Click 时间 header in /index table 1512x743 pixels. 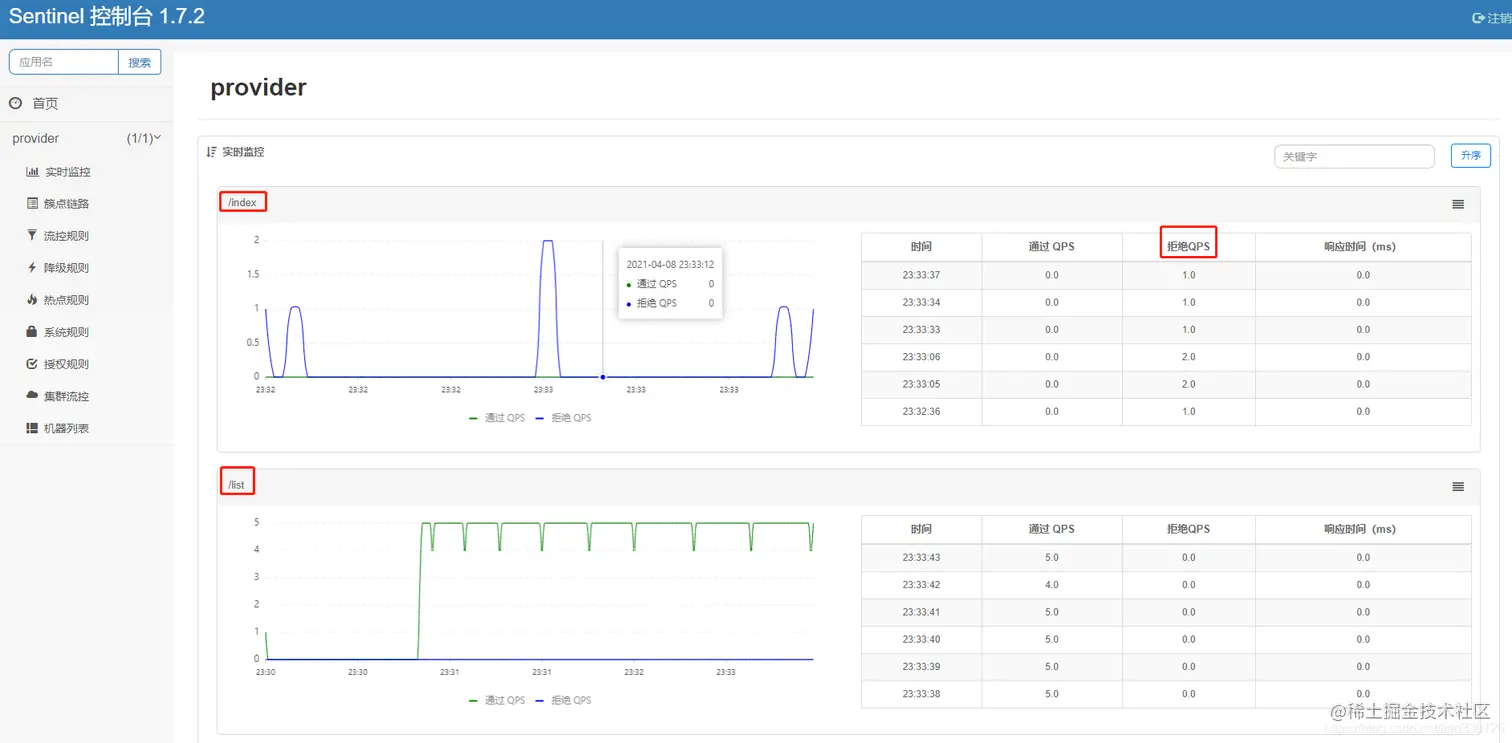921,246
